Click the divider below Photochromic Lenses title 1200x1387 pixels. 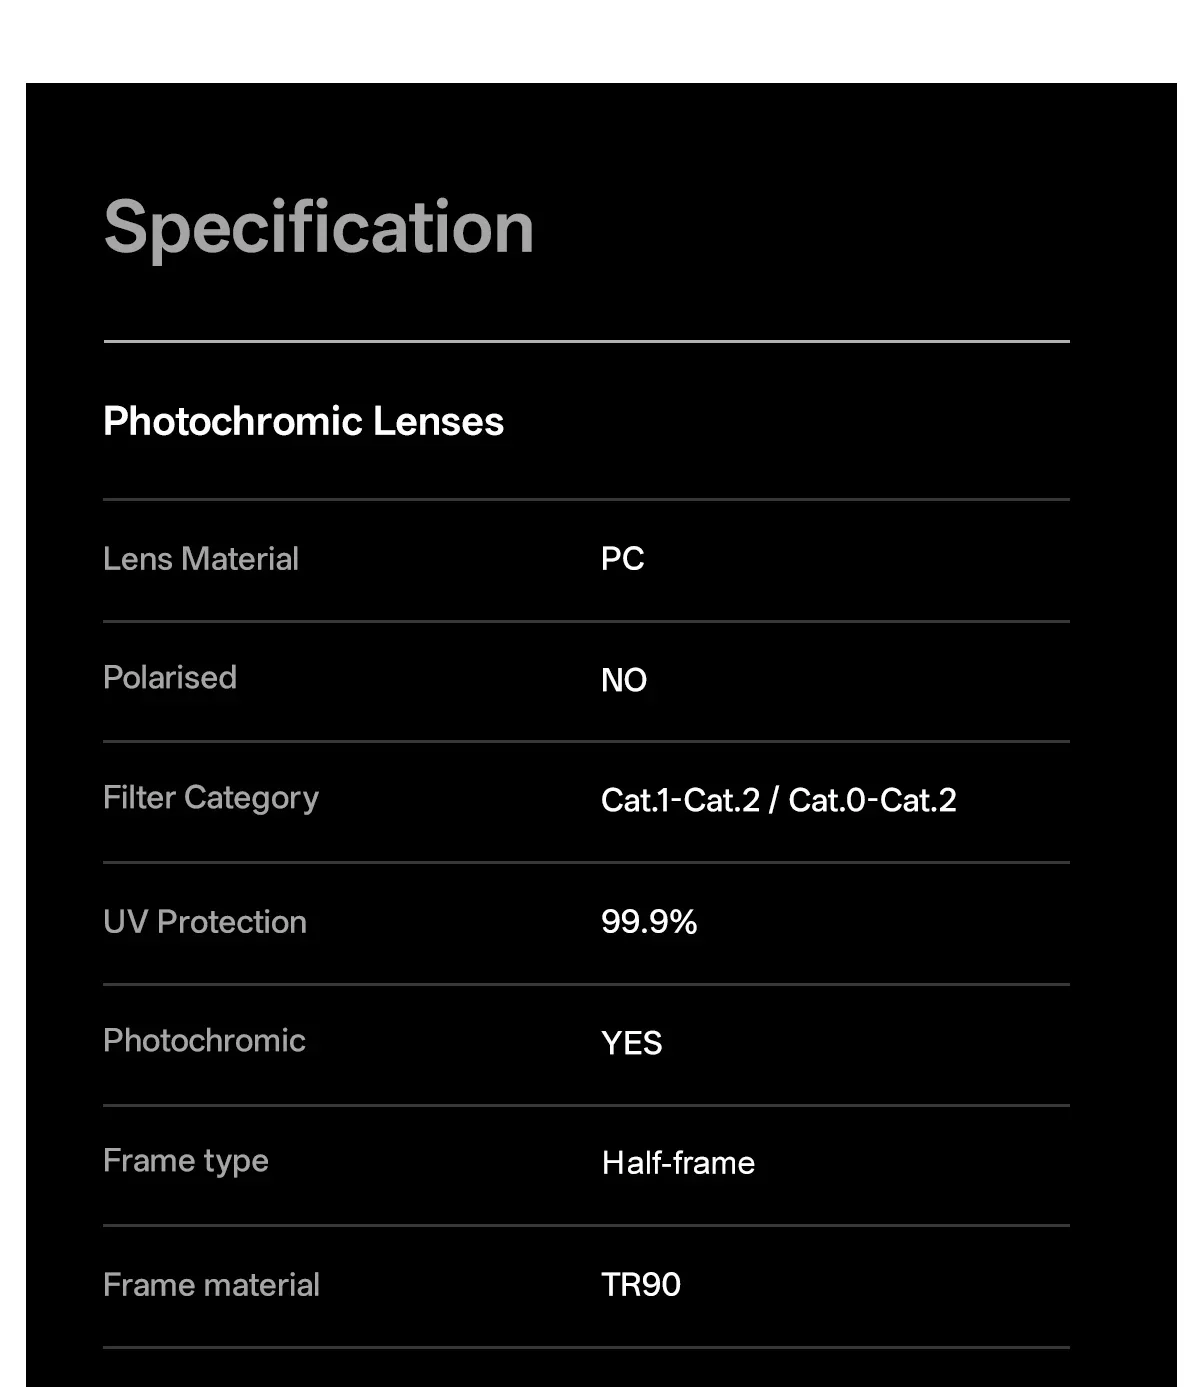click(587, 499)
